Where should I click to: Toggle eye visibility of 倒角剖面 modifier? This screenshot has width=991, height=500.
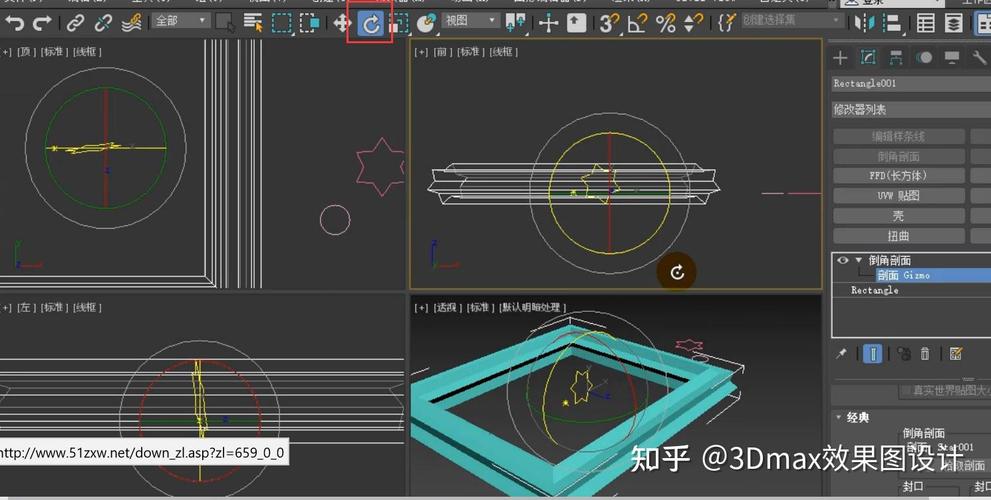pos(842,260)
